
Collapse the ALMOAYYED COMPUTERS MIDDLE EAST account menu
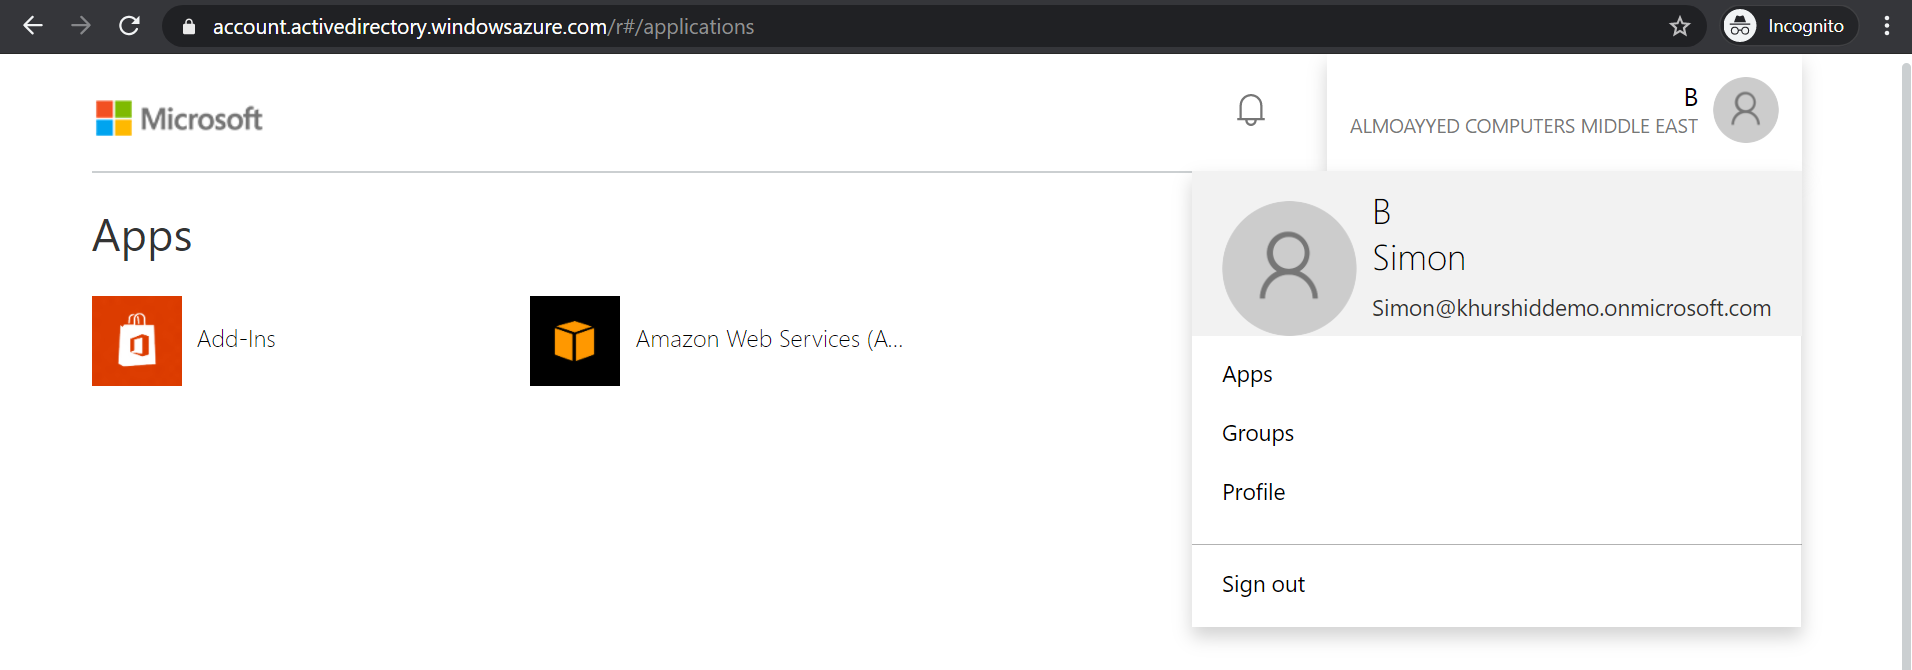[x=1523, y=126]
